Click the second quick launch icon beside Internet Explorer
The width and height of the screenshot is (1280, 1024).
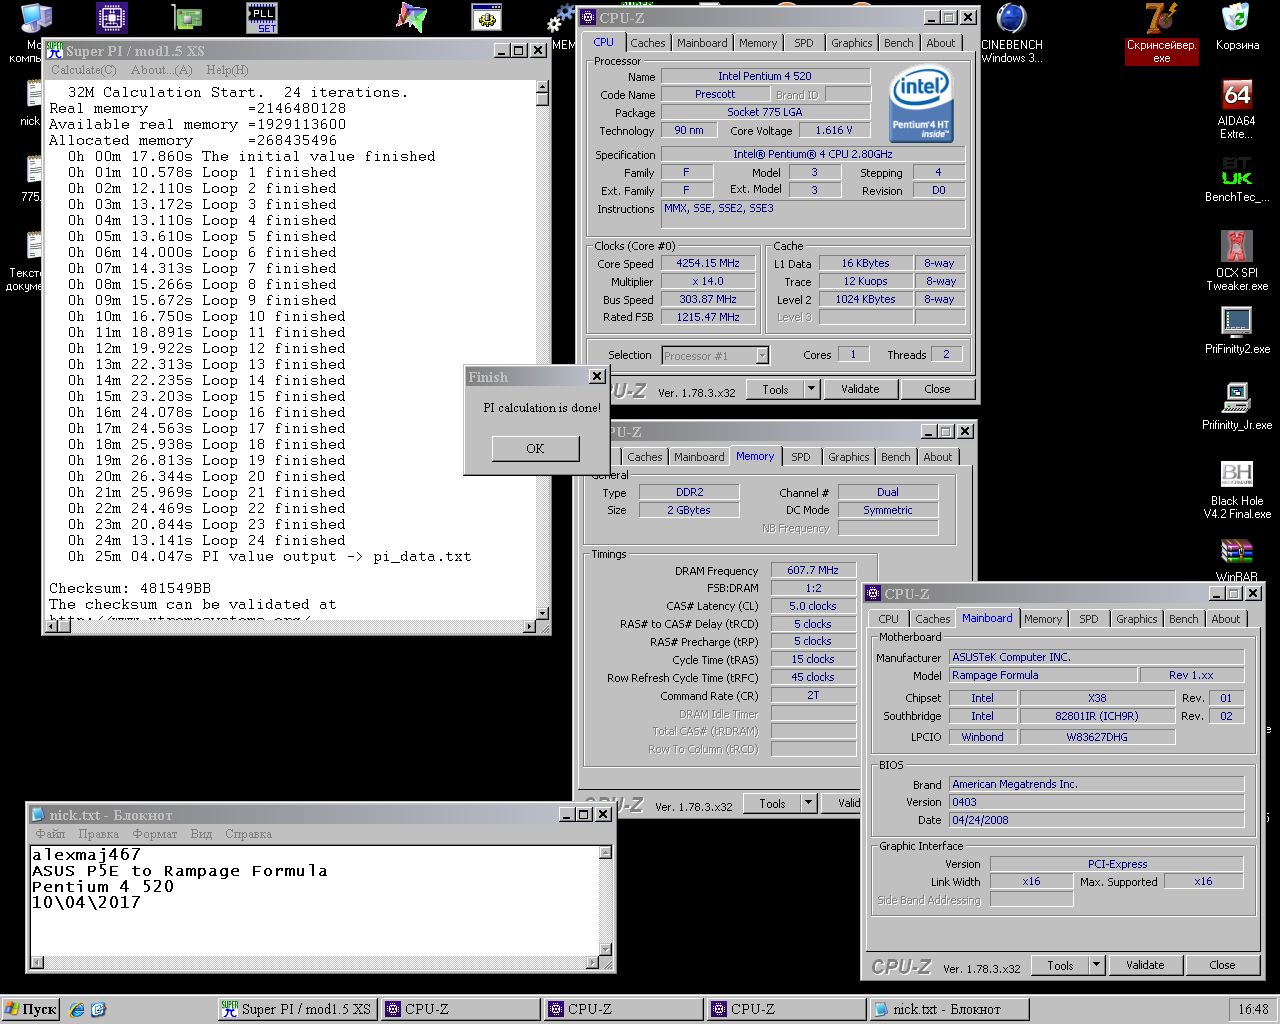(98, 1010)
